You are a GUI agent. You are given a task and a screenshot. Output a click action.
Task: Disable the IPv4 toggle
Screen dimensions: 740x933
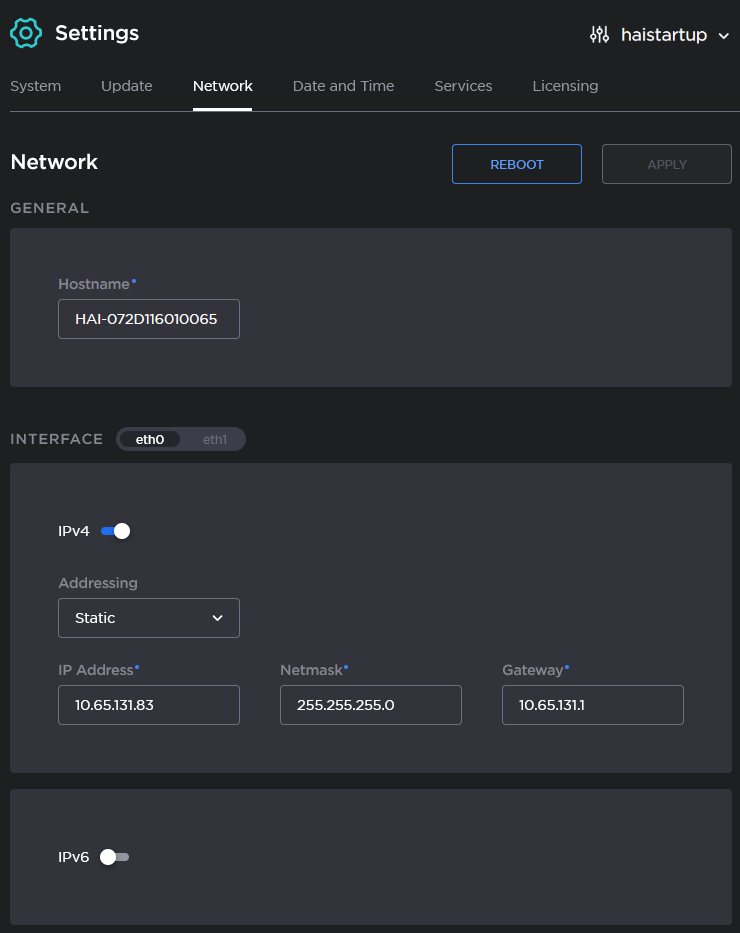click(x=115, y=531)
